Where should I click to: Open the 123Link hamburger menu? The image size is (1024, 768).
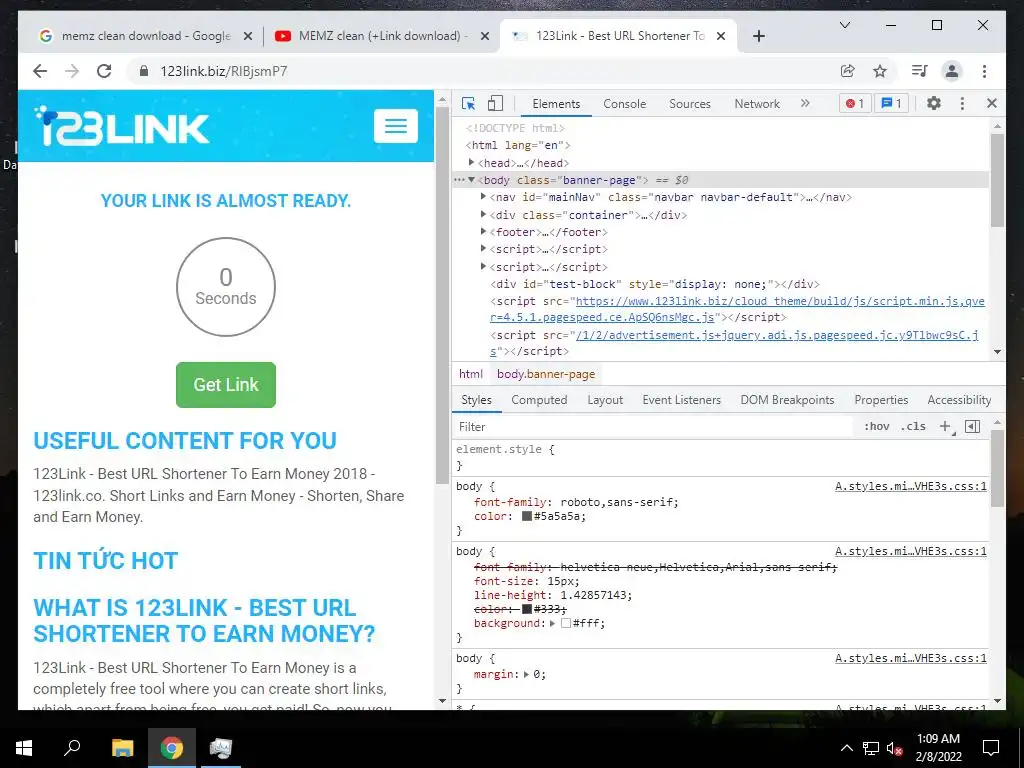pyautogui.click(x=396, y=125)
